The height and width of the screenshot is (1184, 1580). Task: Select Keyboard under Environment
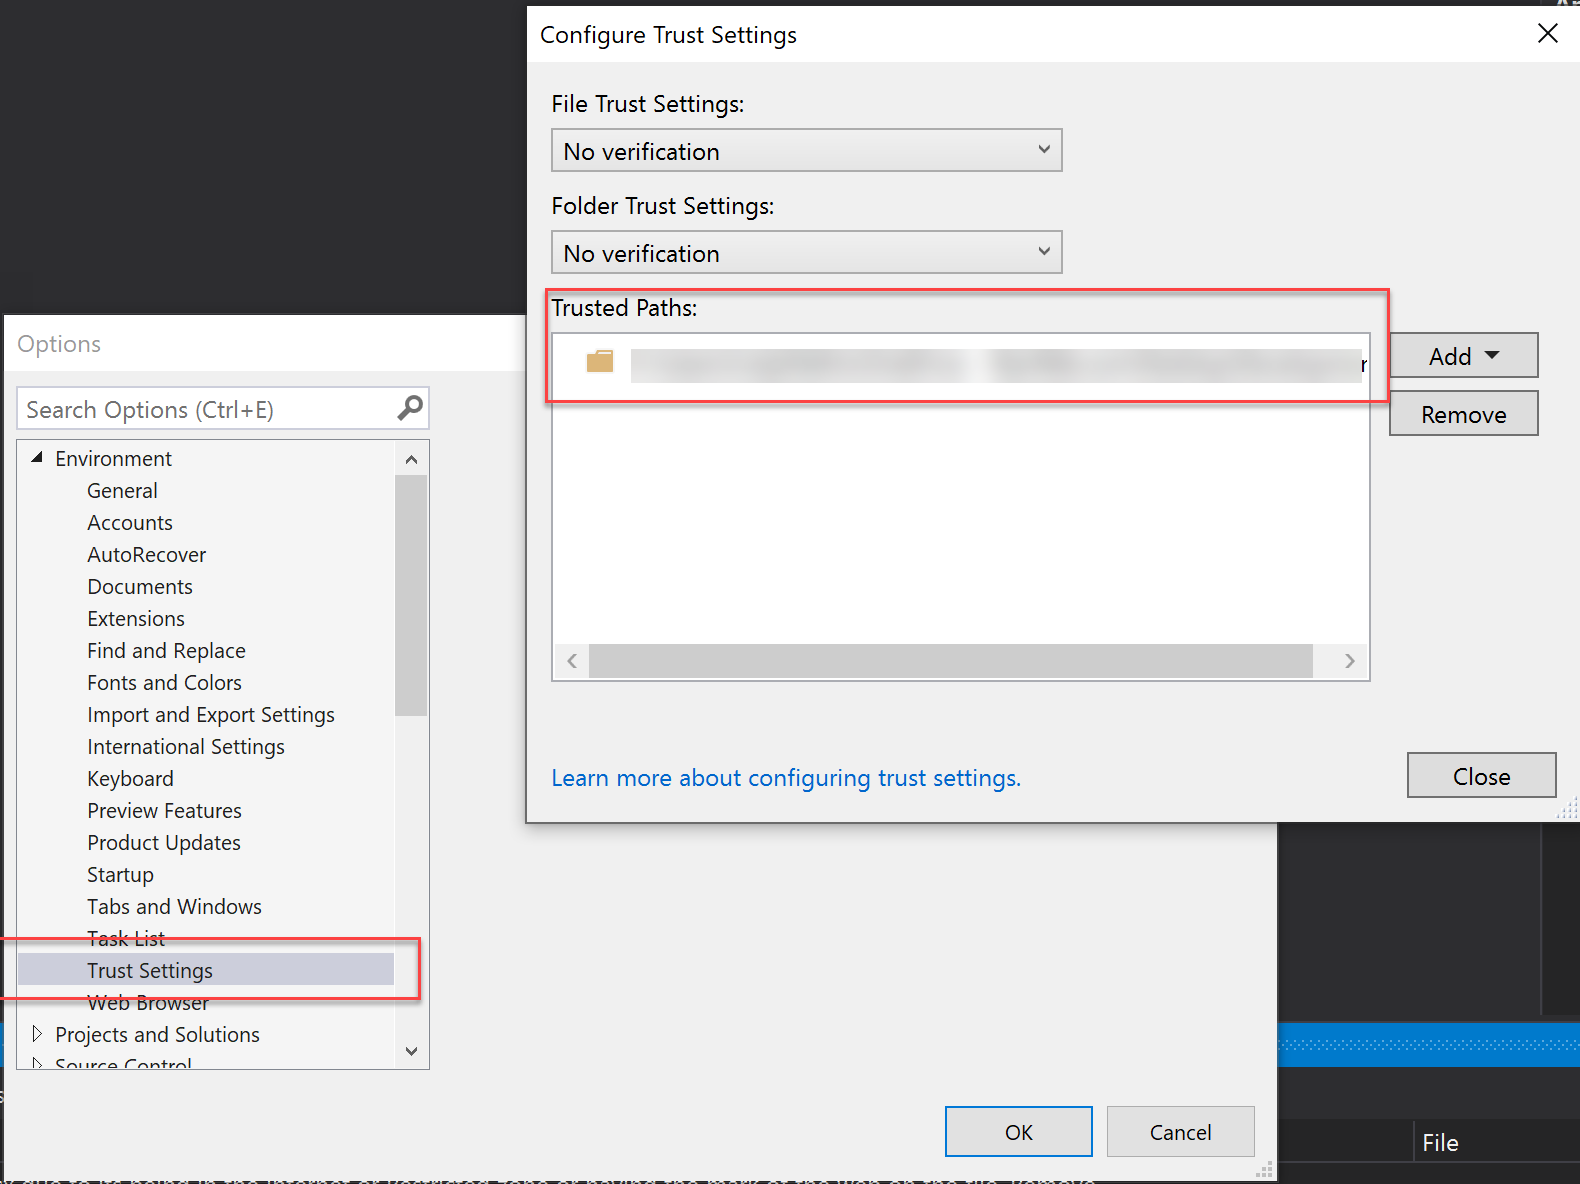[130, 779]
